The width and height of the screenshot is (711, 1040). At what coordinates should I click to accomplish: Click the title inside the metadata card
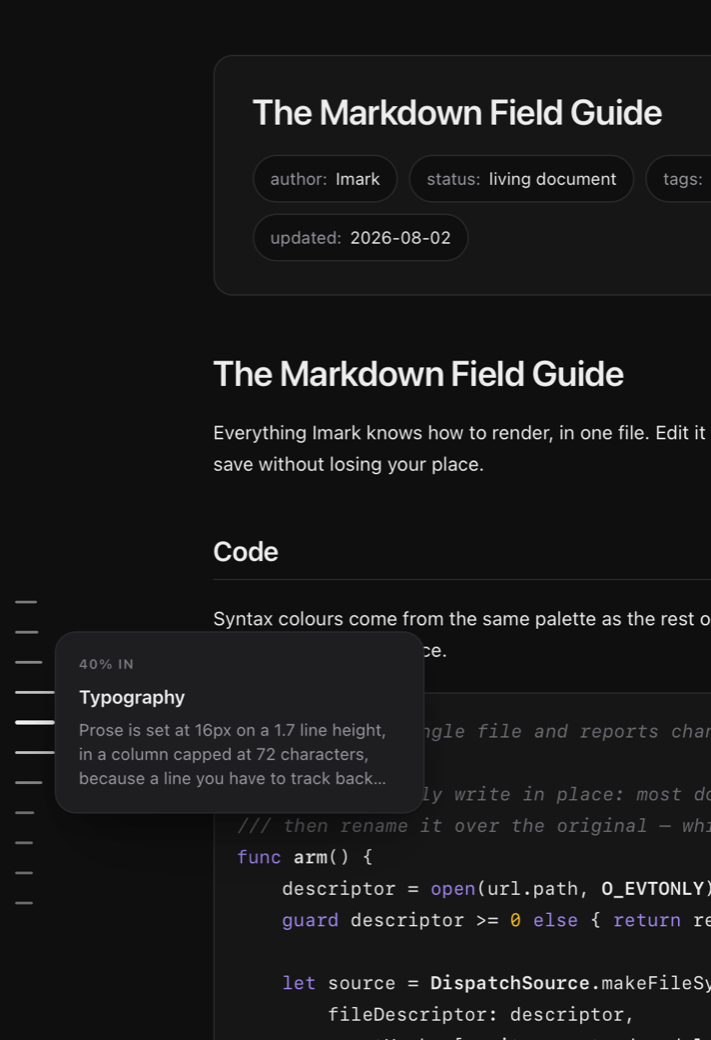click(457, 112)
